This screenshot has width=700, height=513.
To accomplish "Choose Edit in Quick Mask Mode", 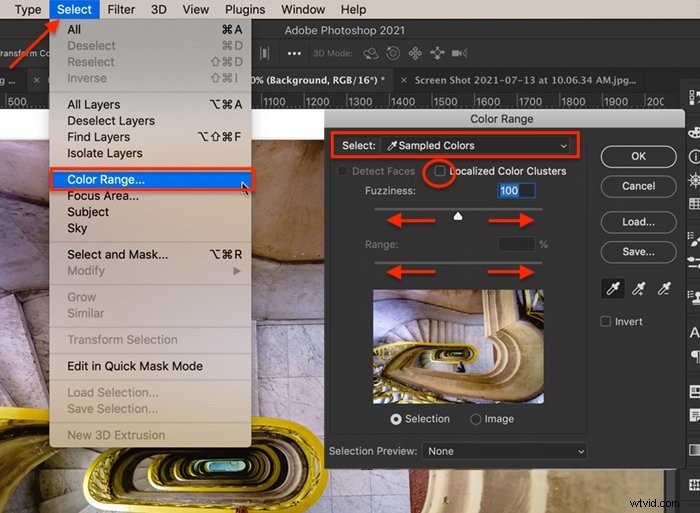I will 150,366.
